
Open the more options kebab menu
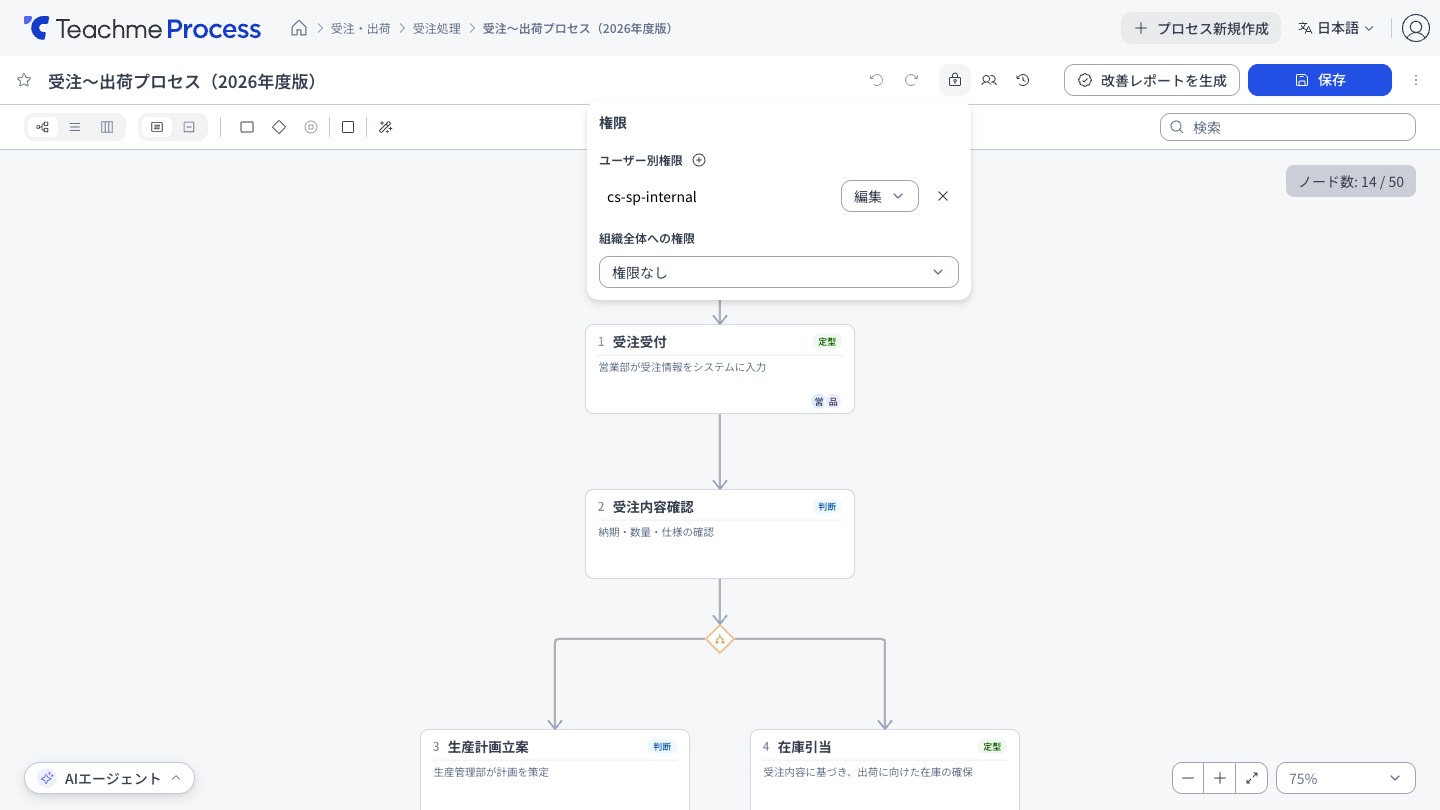[x=1416, y=80]
